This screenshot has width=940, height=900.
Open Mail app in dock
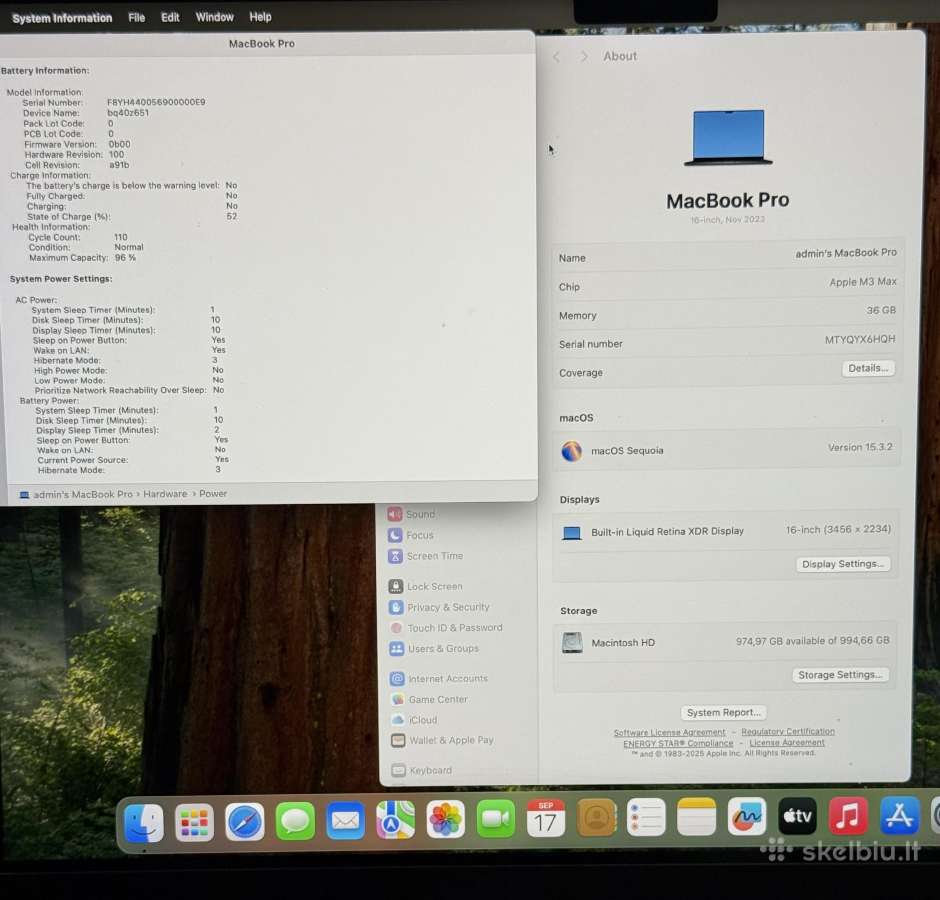pos(345,820)
